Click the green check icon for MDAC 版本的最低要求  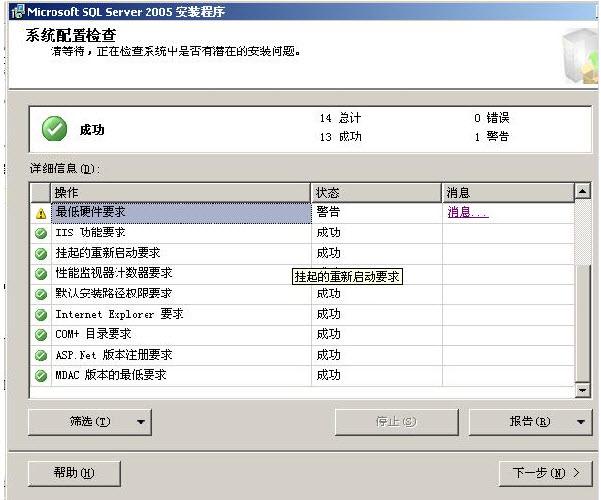[41, 375]
